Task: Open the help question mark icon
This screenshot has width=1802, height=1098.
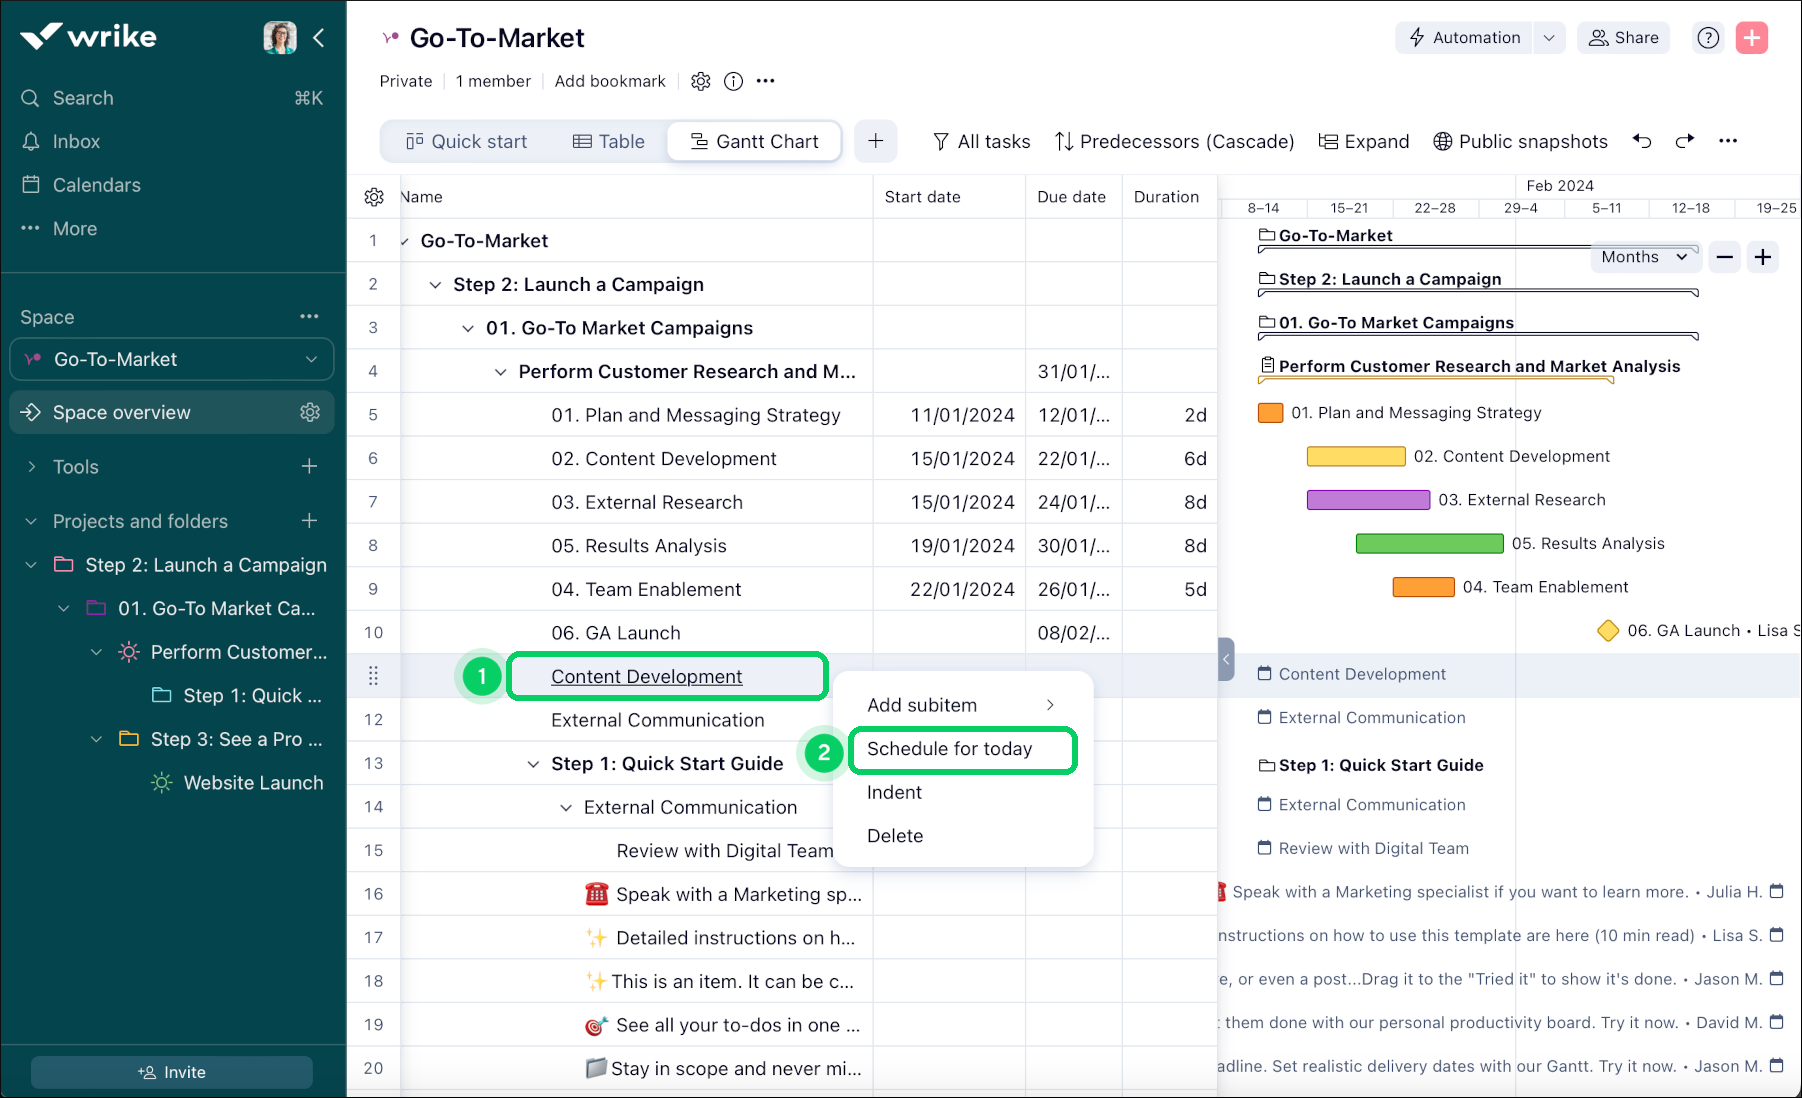Action: (1708, 38)
